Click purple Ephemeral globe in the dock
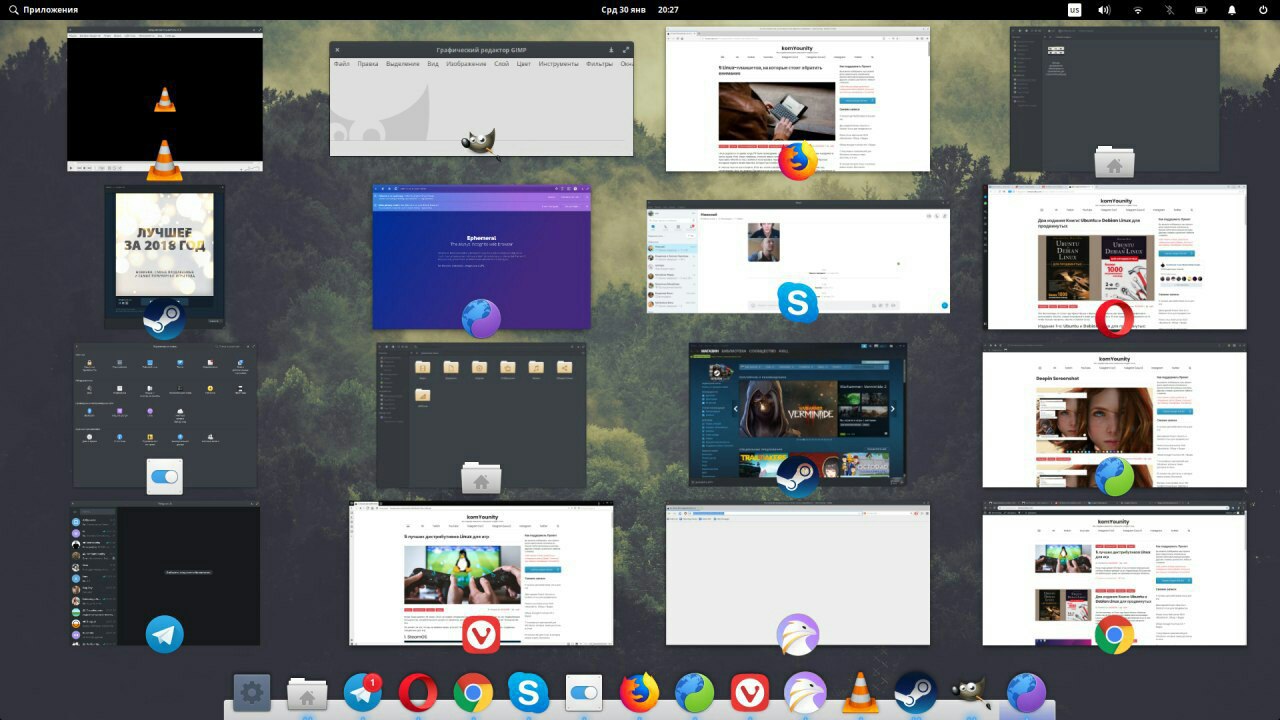Viewport: 1280px width, 720px height. [x=1026, y=692]
